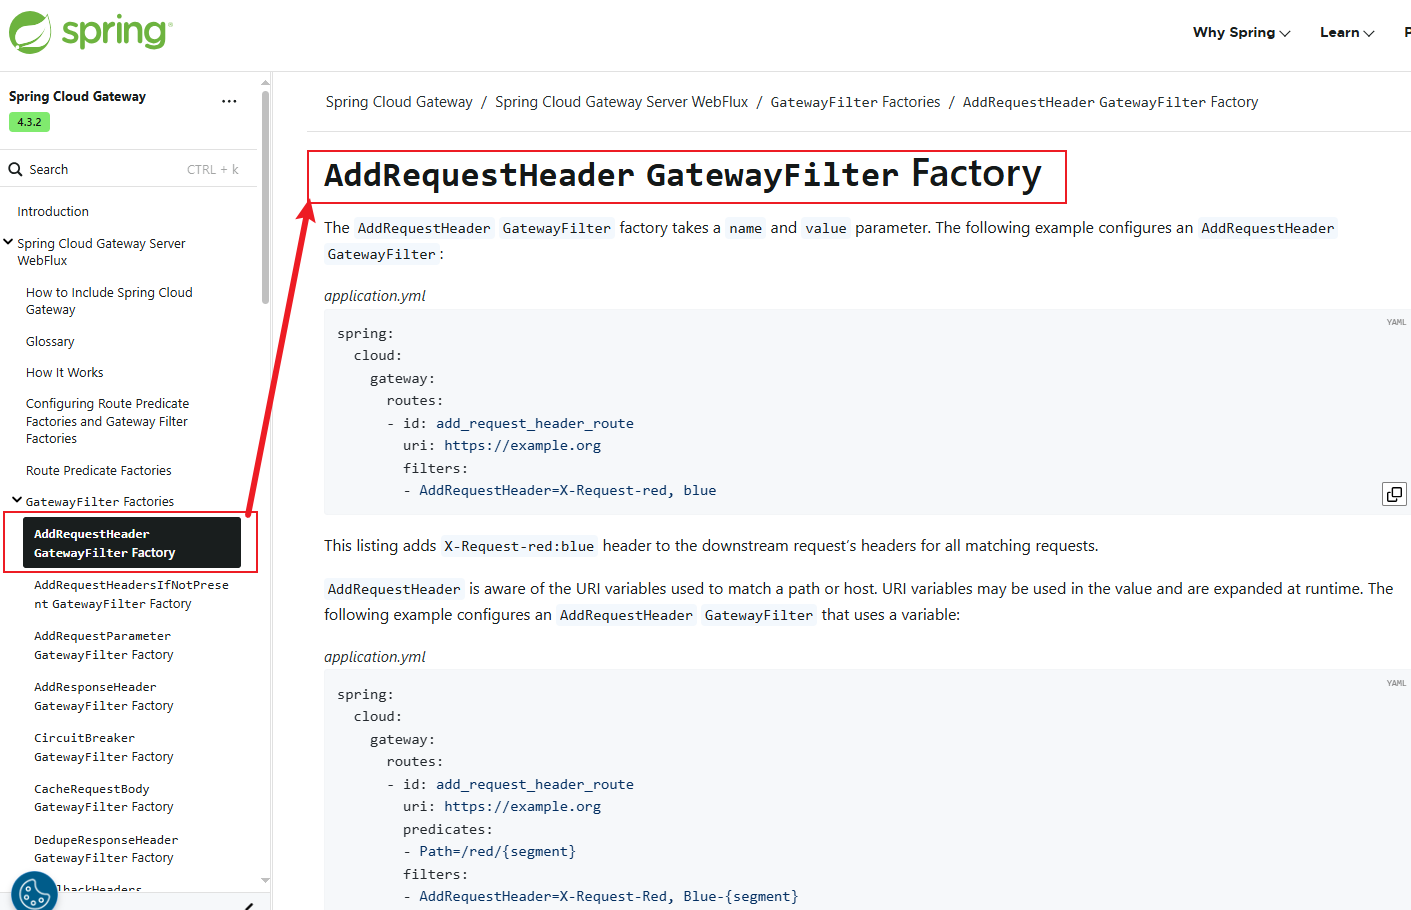The image size is (1411, 910).
Task: Click Spring Cloud Gateway Server WebFlux breadcrumb
Action: tap(621, 102)
